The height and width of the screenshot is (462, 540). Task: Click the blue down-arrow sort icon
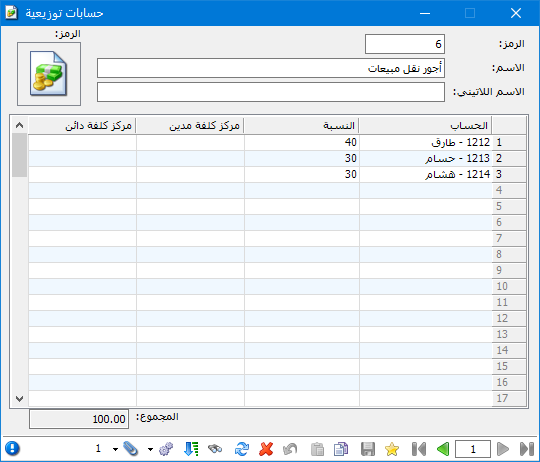[191, 449]
